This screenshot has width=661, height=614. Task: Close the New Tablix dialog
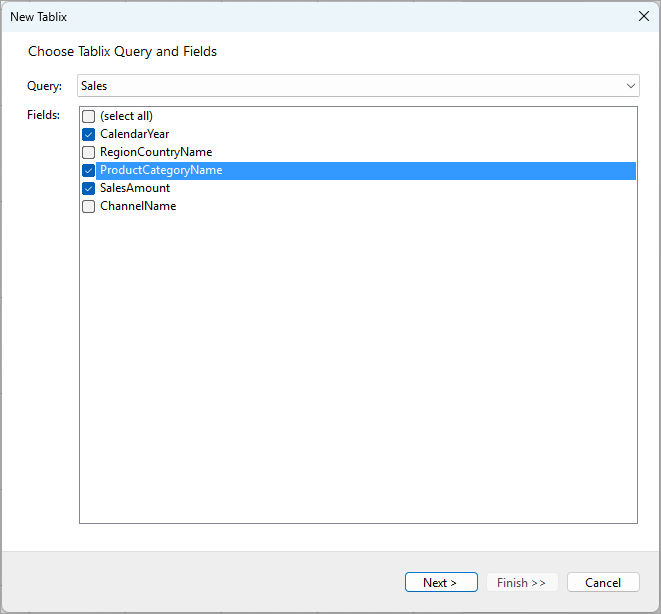[x=643, y=16]
